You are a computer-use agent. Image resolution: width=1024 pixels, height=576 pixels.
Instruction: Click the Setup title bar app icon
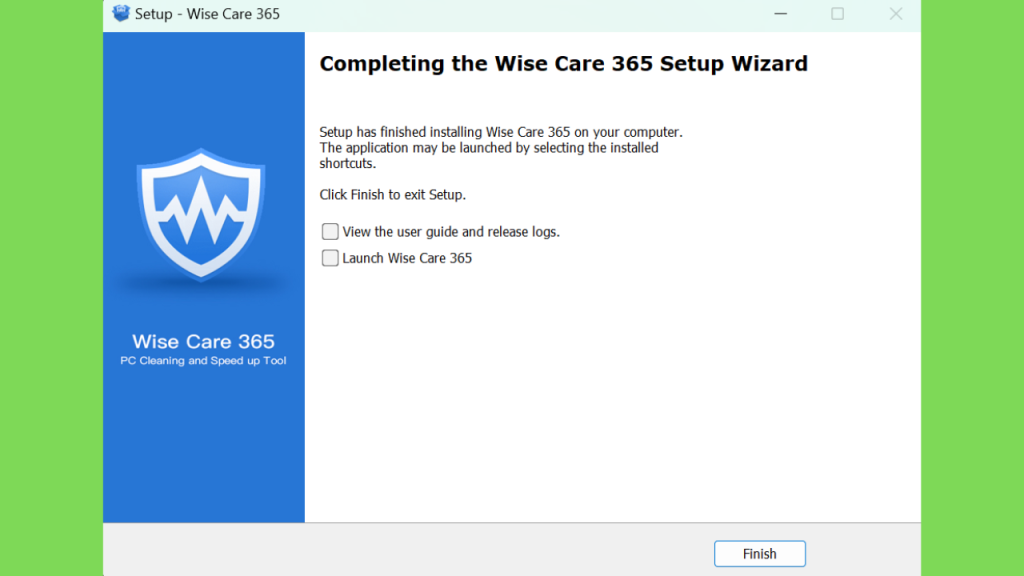(122, 14)
